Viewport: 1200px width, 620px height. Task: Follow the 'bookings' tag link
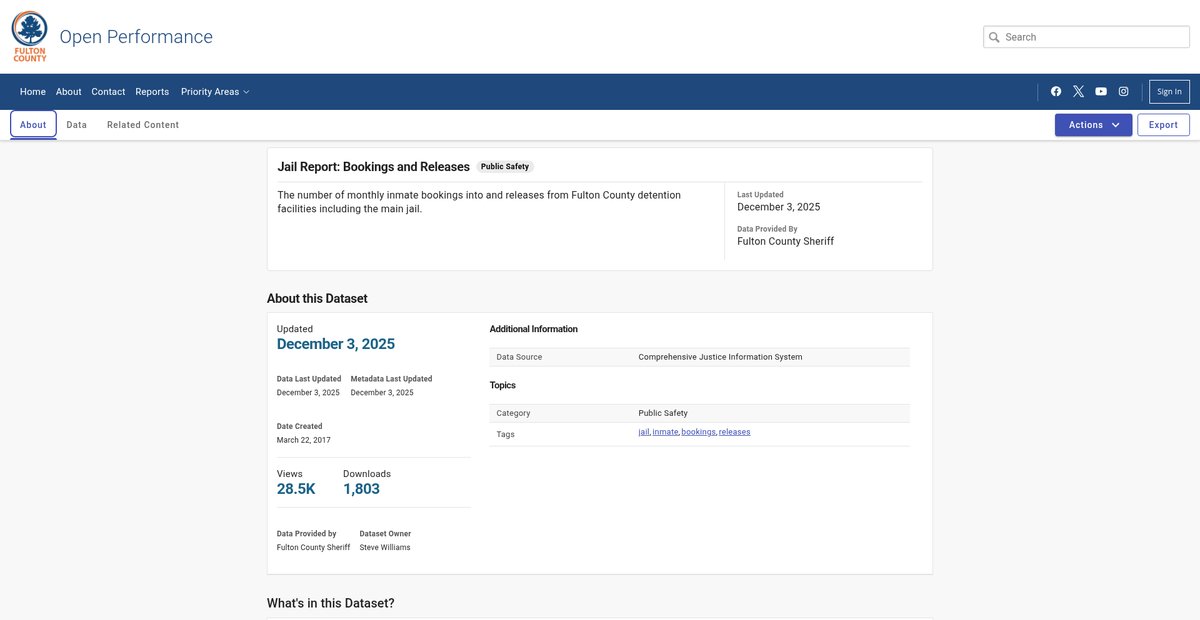698,432
